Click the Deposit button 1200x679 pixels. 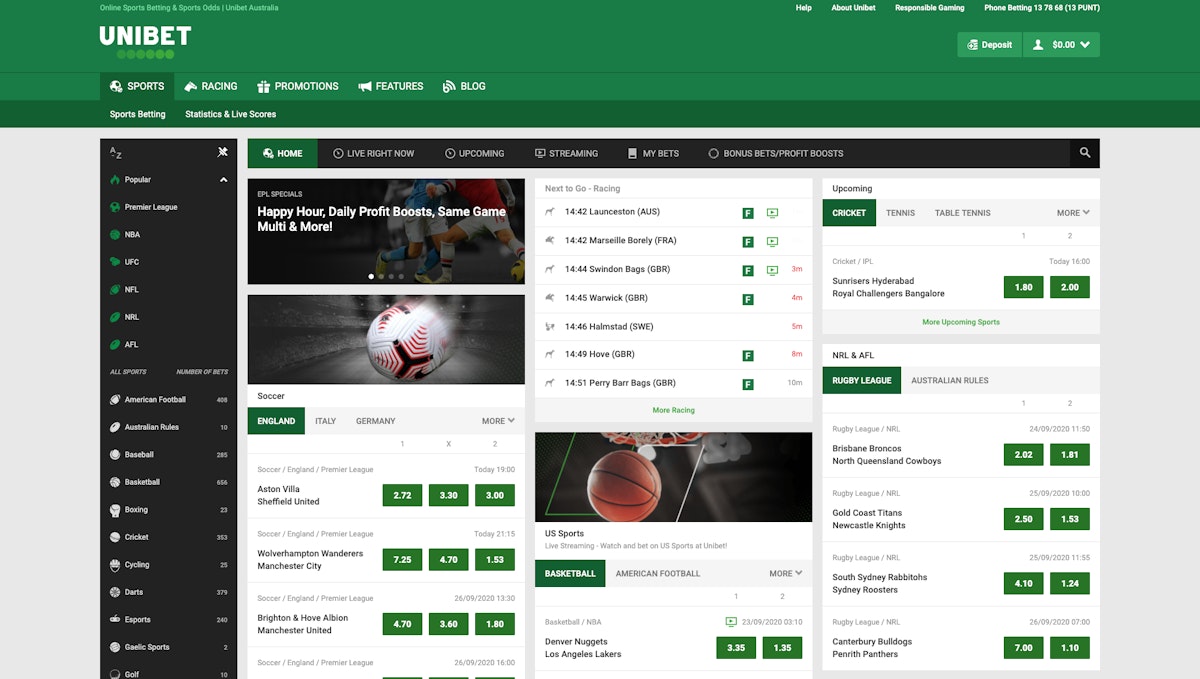[x=988, y=44]
